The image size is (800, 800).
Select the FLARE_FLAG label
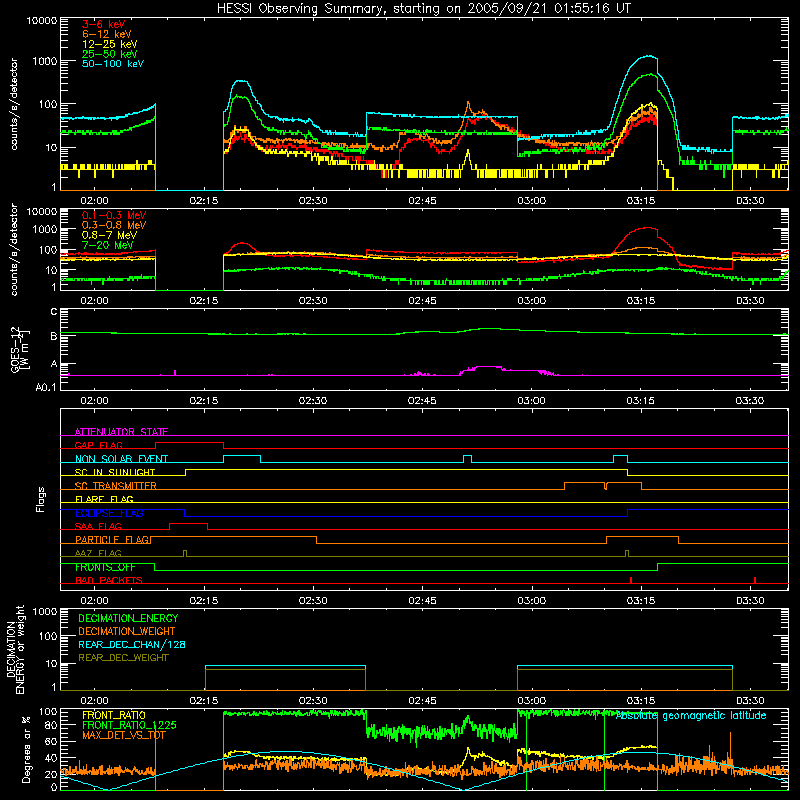tap(104, 499)
